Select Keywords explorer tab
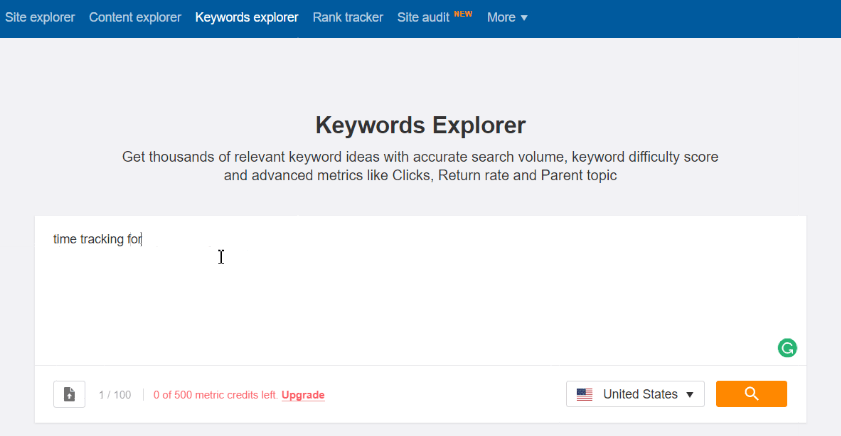841x436 pixels. tap(247, 18)
